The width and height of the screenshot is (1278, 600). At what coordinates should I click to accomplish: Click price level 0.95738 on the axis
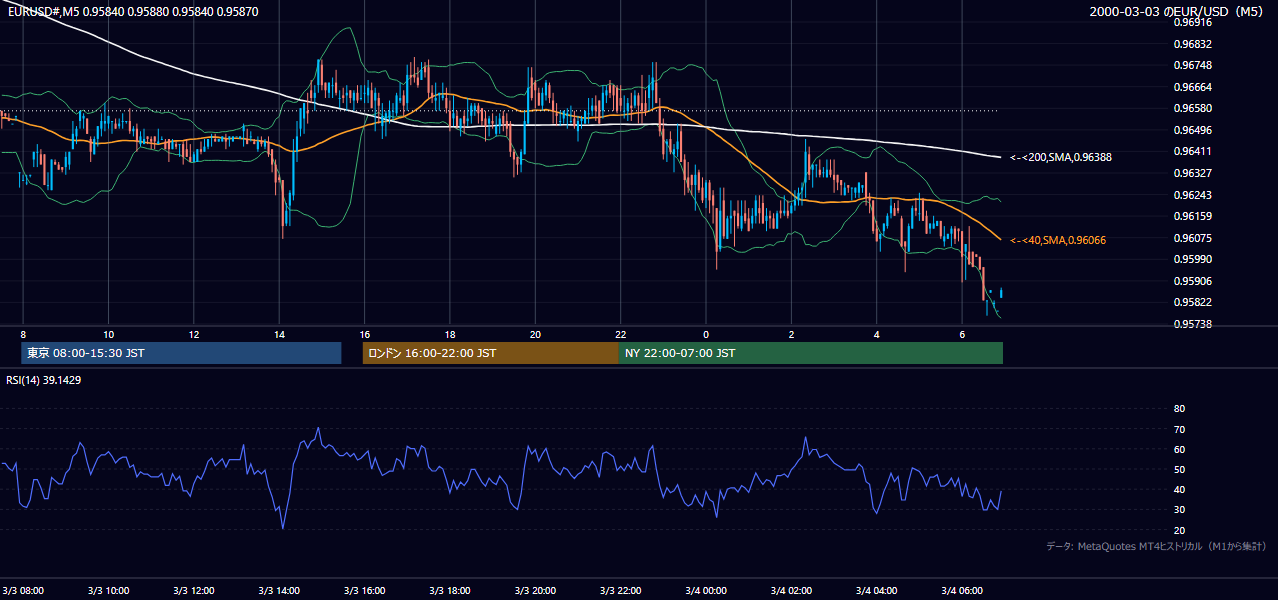pyautogui.click(x=1192, y=324)
